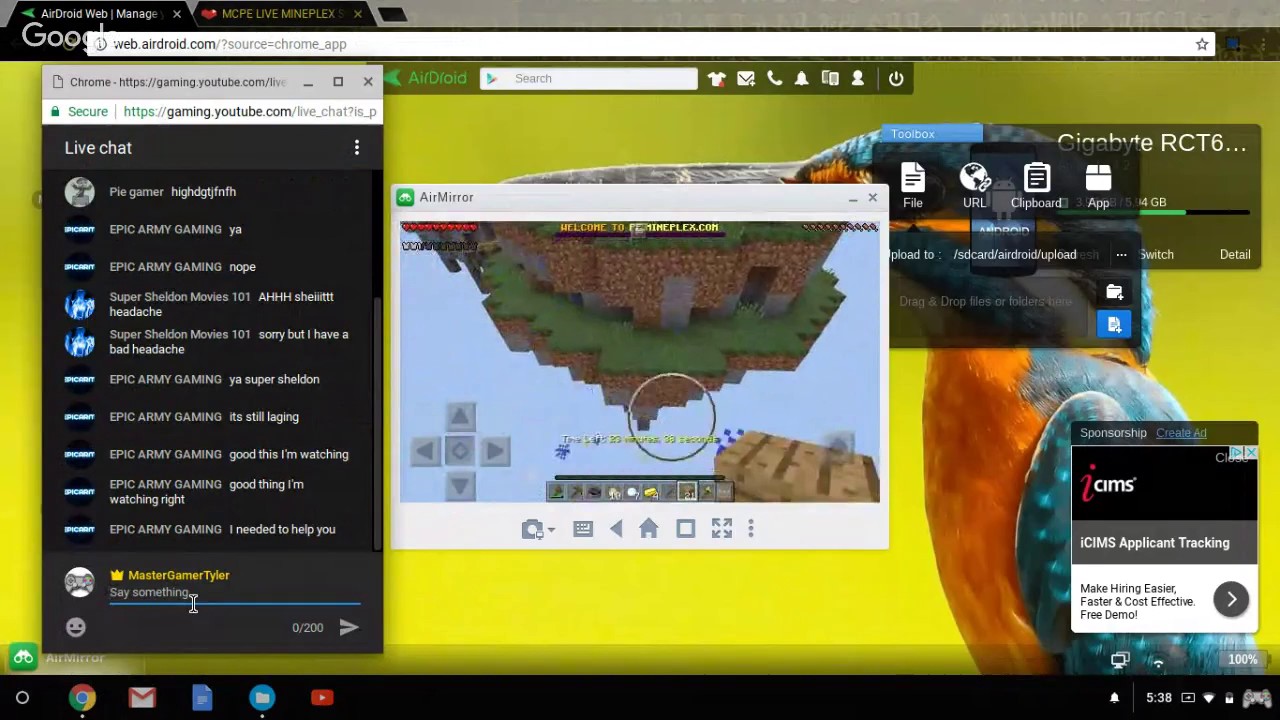Viewport: 1280px width, 720px height.
Task: Open Live chat options menu
Action: (x=357, y=148)
